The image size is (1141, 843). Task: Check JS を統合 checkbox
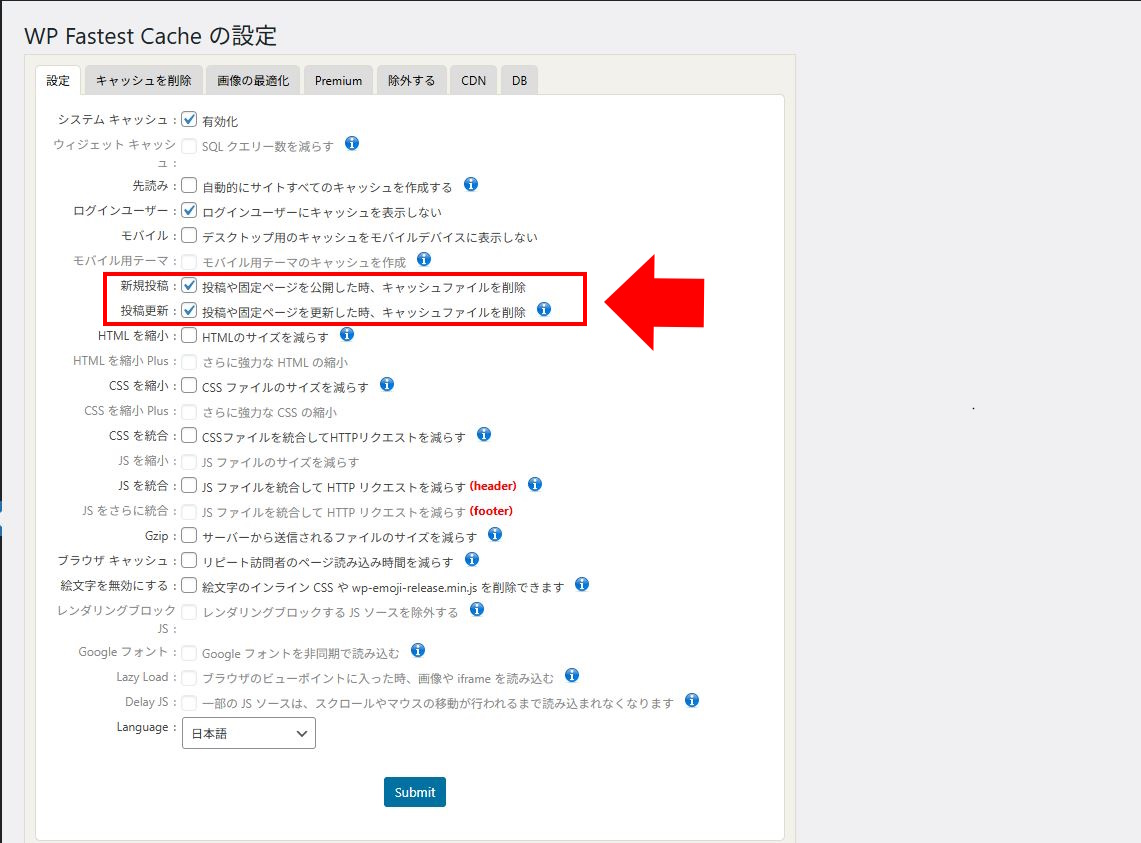(189, 485)
